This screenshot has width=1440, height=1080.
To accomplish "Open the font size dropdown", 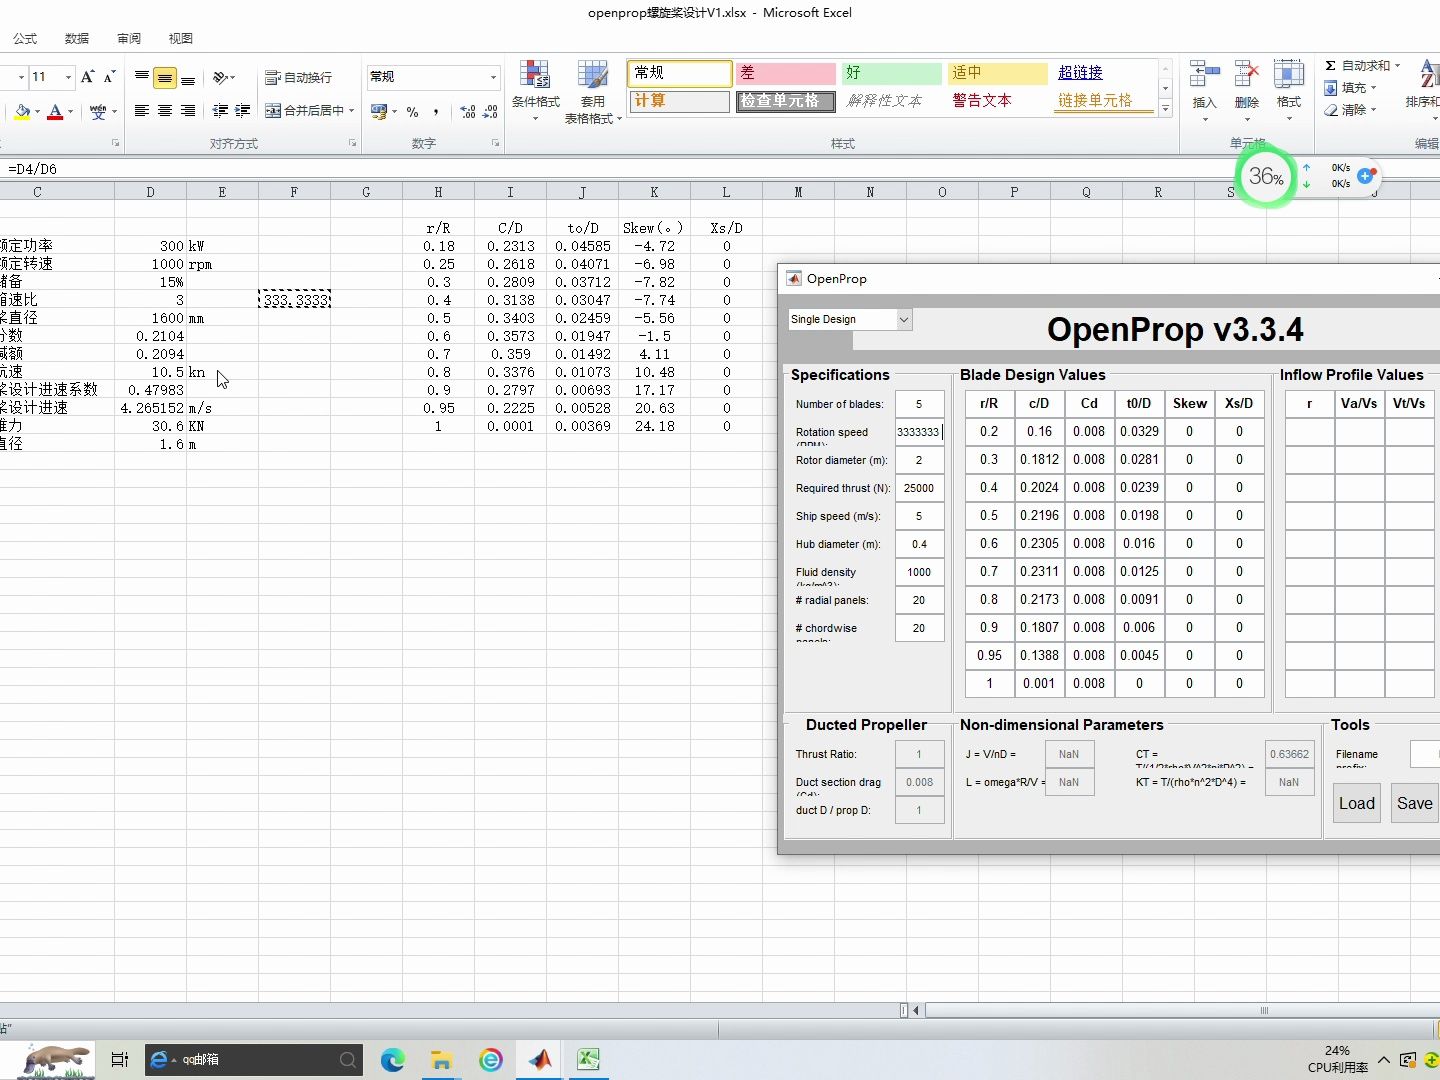I will (68, 77).
